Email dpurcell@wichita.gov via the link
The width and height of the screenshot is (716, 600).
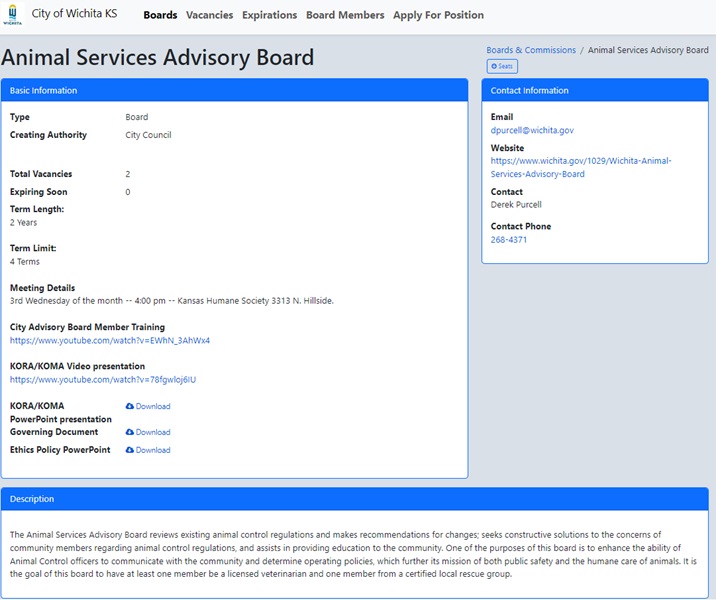[x=532, y=130]
